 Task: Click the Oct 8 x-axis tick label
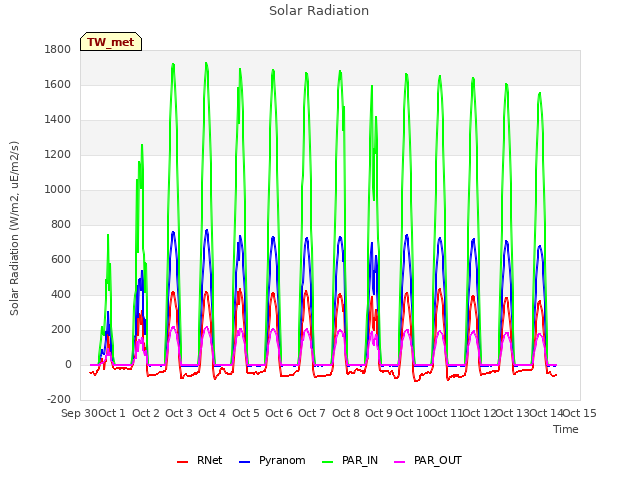click(346, 413)
